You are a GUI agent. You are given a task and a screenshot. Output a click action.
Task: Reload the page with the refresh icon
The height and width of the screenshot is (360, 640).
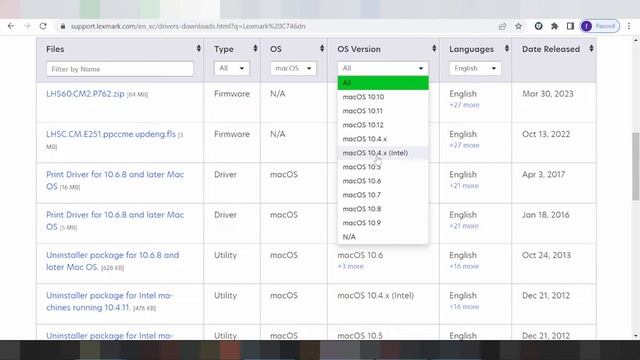coord(43,26)
